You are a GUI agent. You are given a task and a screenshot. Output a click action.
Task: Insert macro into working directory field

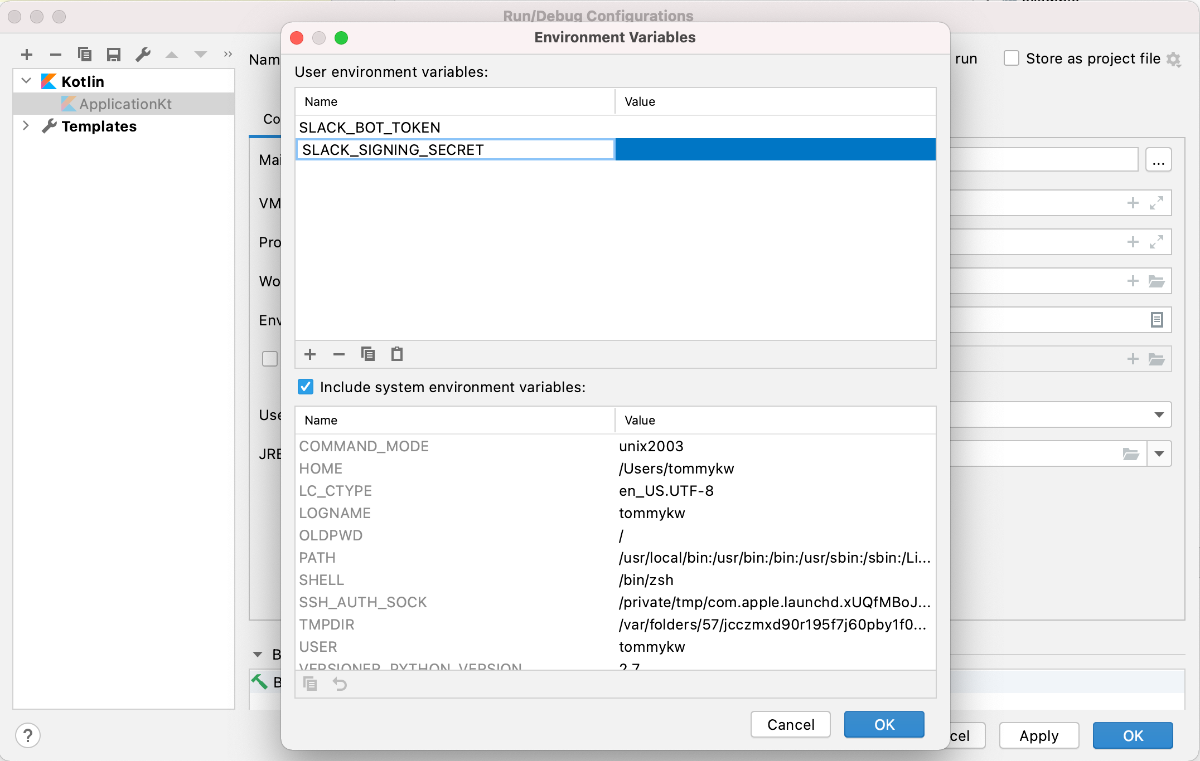[1133, 281]
